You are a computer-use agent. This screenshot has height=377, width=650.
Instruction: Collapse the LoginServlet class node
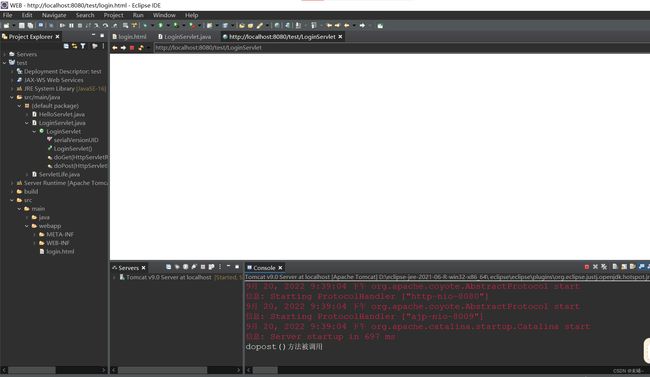coord(34,131)
